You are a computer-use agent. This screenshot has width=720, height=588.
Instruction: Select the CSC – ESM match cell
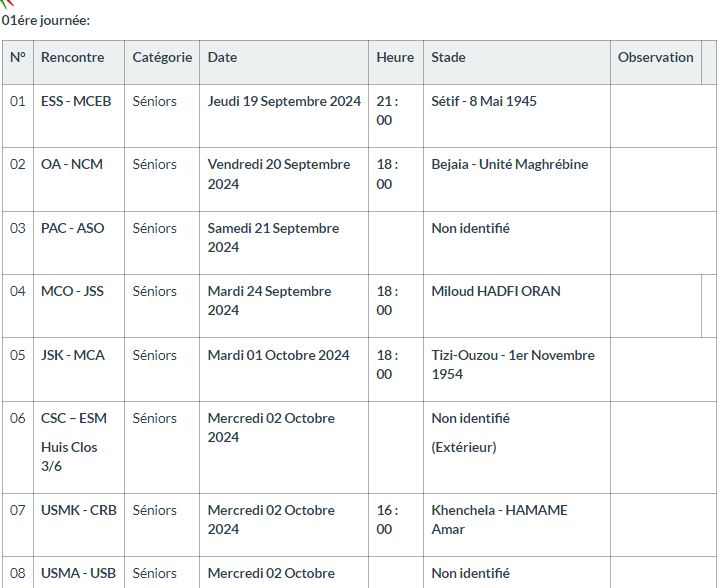[x=79, y=448]
